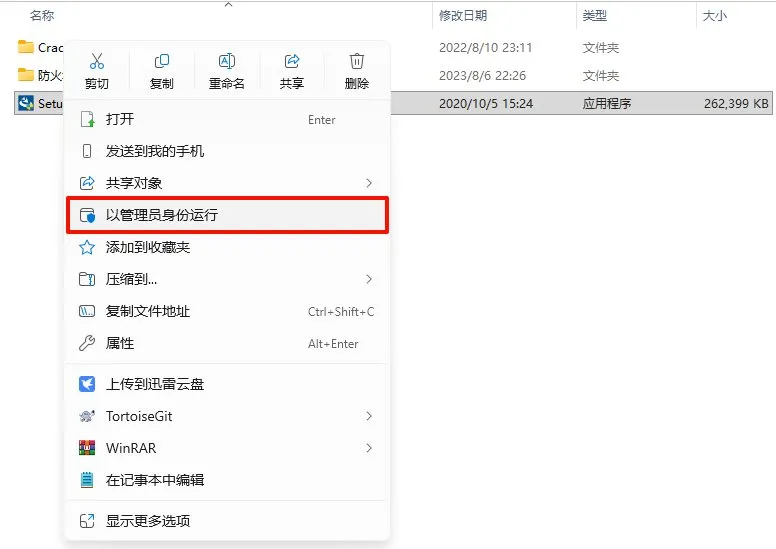Click 显示更多选项 (Show more options)
This screenshot has height=549, width=776.
coord(227,521)
